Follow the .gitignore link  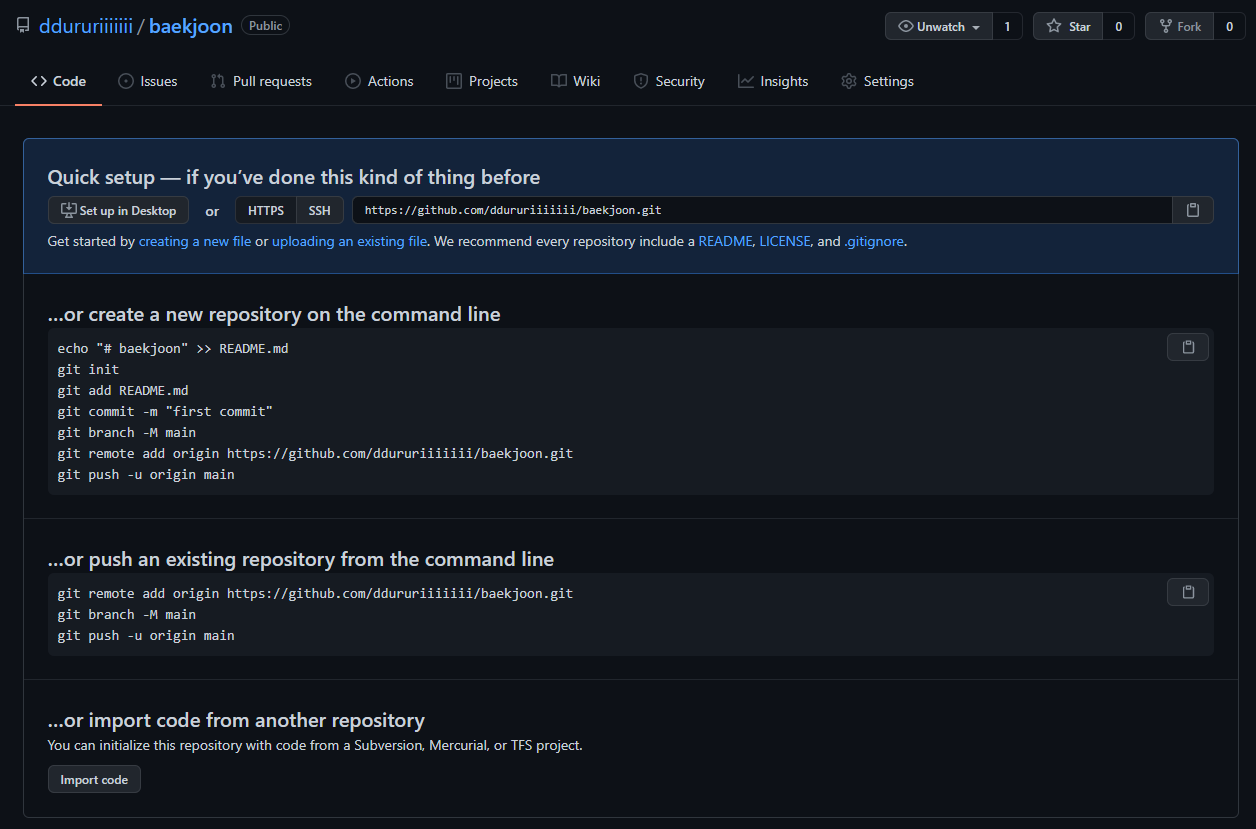click(875, 241)
